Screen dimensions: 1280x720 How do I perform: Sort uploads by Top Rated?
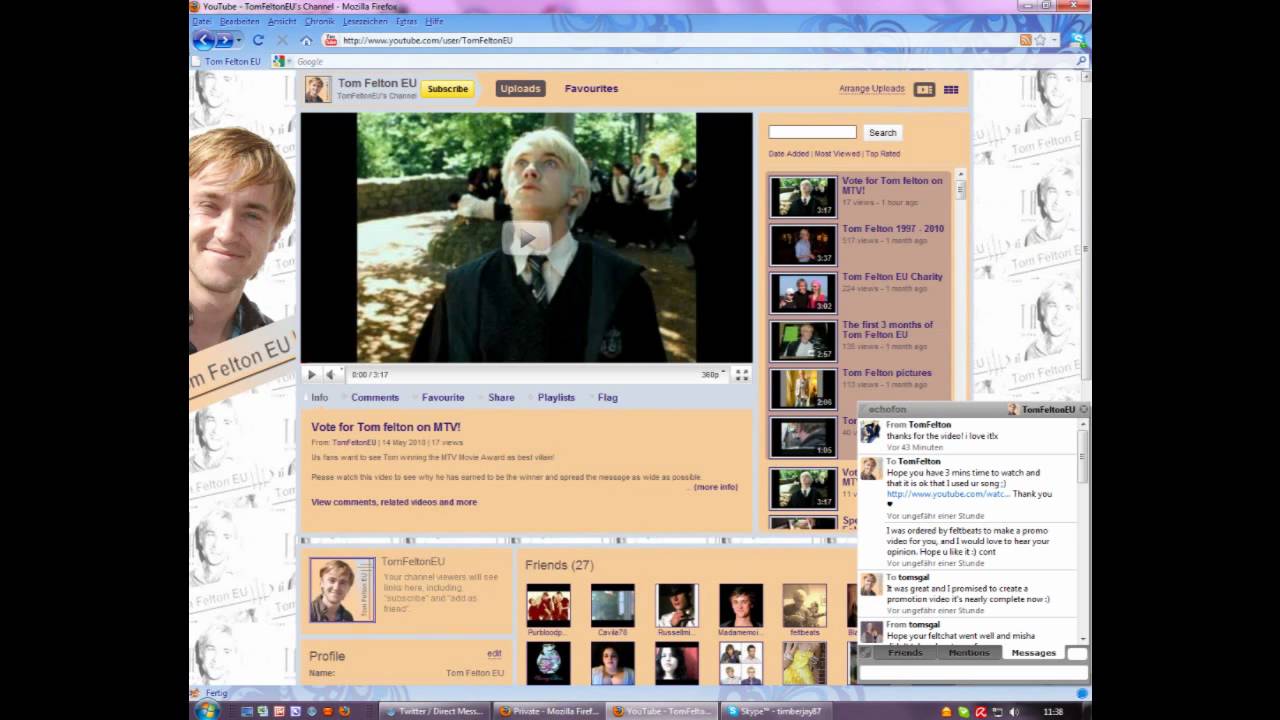click(883, 154)
